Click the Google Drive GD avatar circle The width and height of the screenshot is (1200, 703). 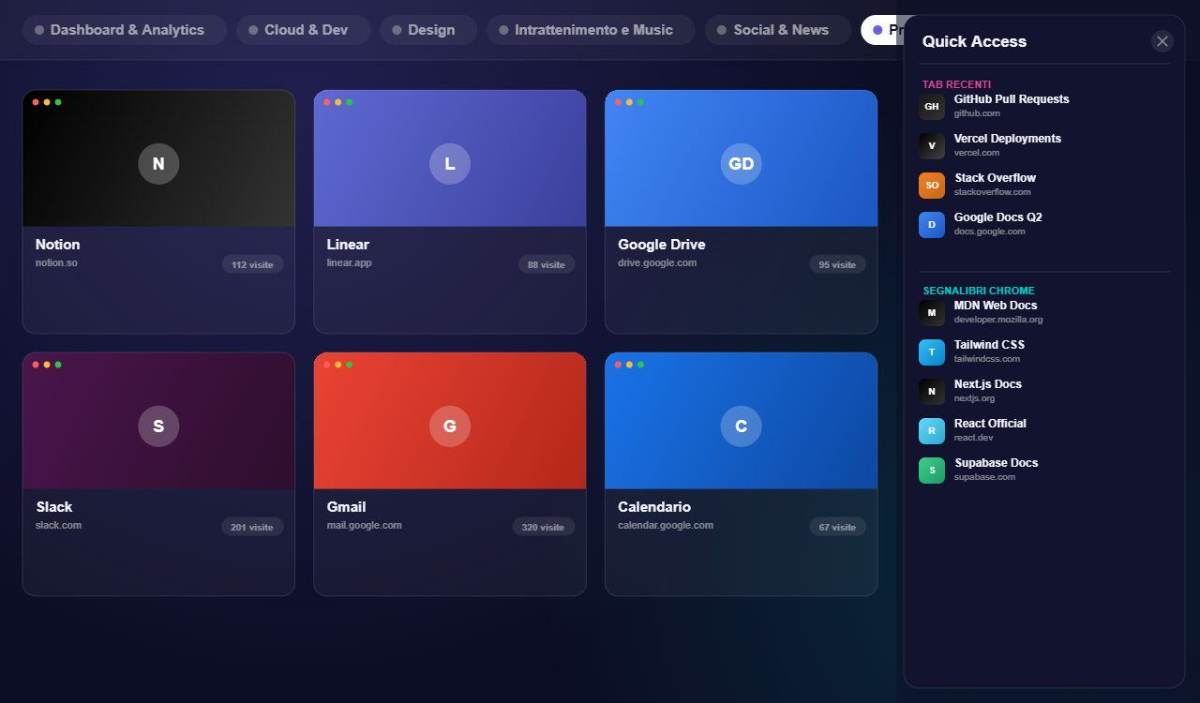coord(741,164)
